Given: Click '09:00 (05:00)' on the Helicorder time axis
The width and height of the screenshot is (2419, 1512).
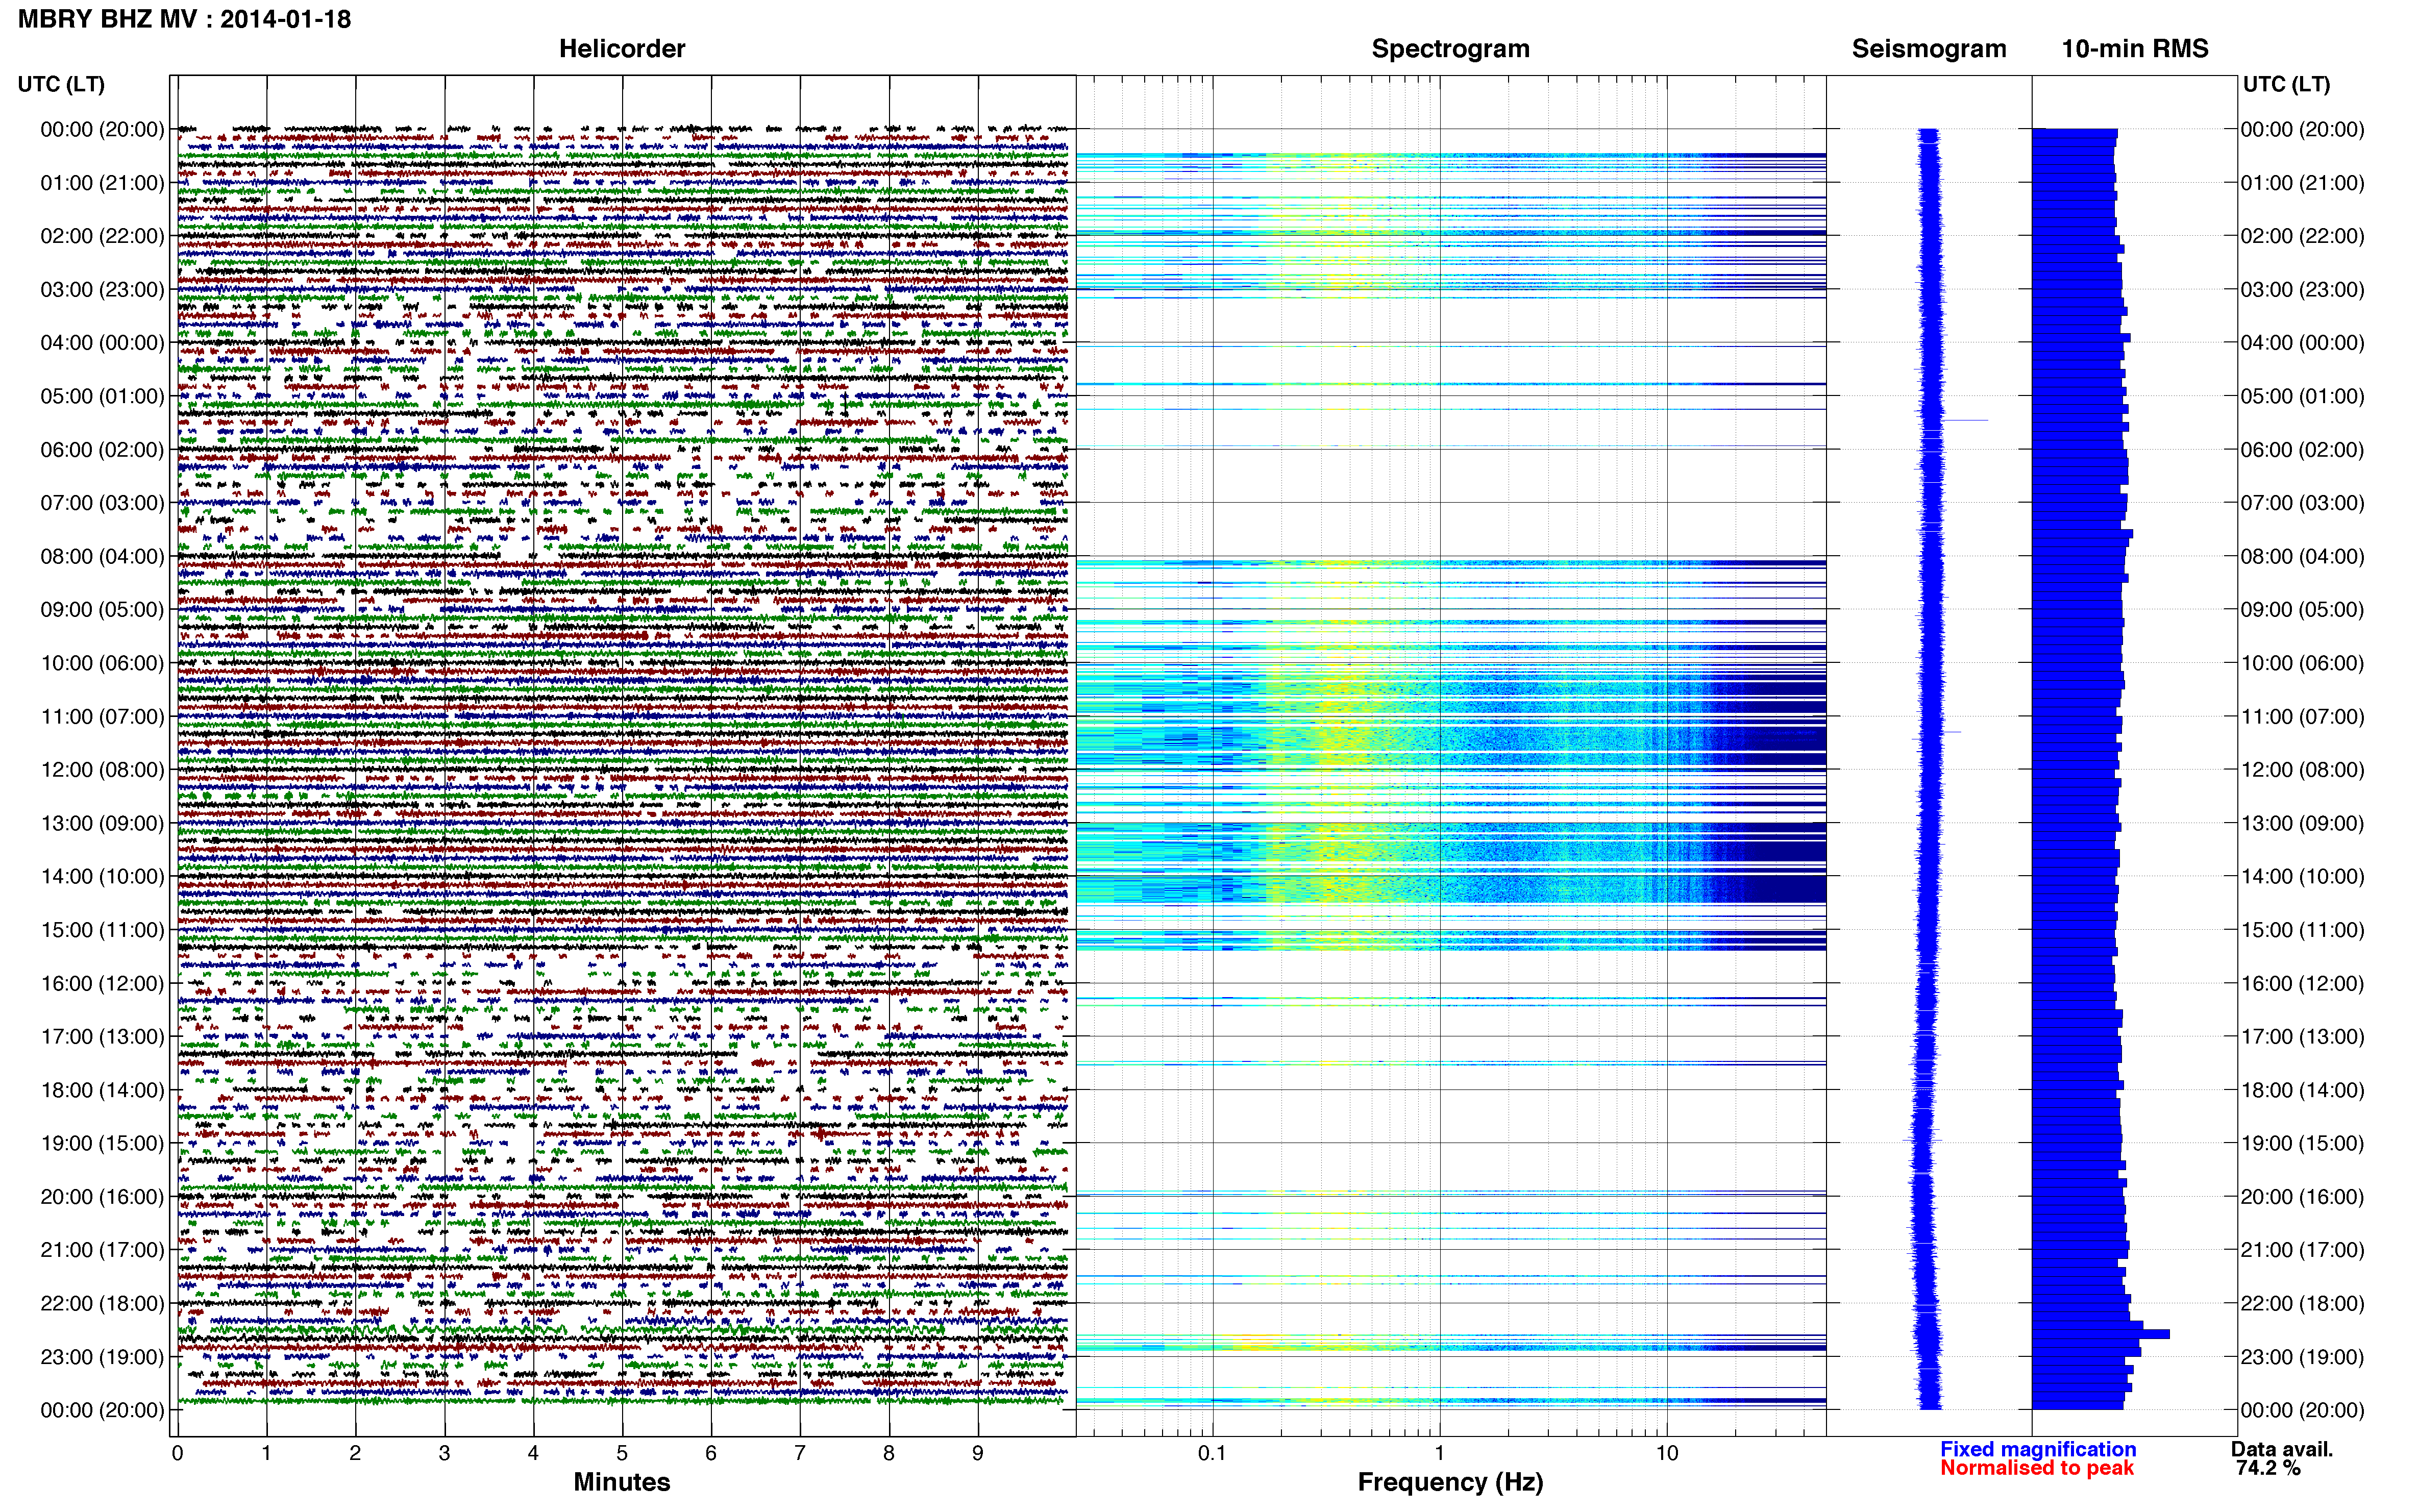Looking at the screenshot, I should coord(102,610).
